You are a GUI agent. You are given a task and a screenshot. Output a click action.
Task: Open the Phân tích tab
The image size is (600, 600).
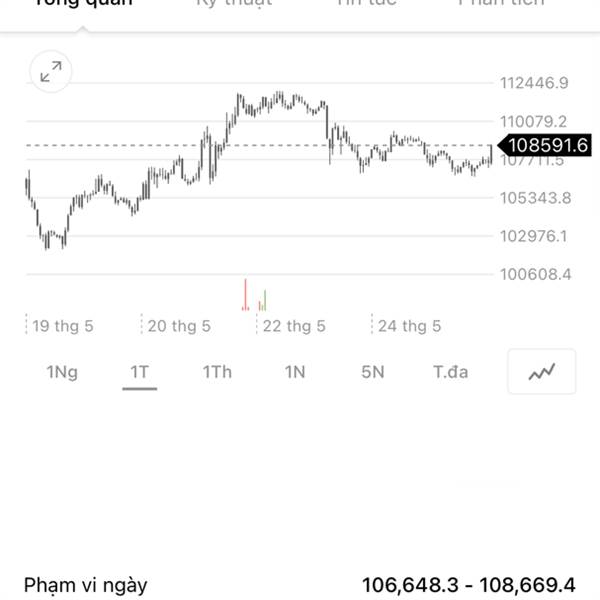pos(501,3)
